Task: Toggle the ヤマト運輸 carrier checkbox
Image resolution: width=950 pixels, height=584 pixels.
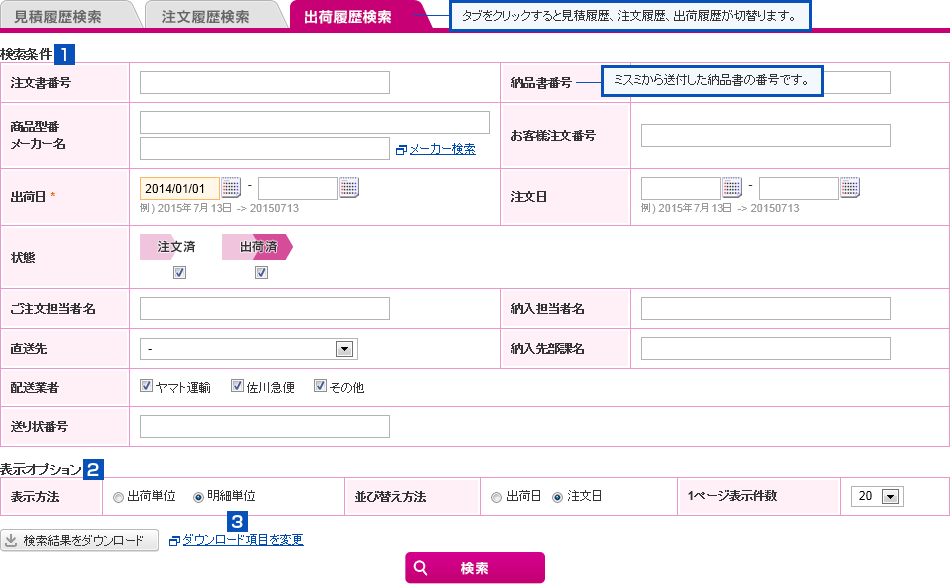Action: [146, 386]
